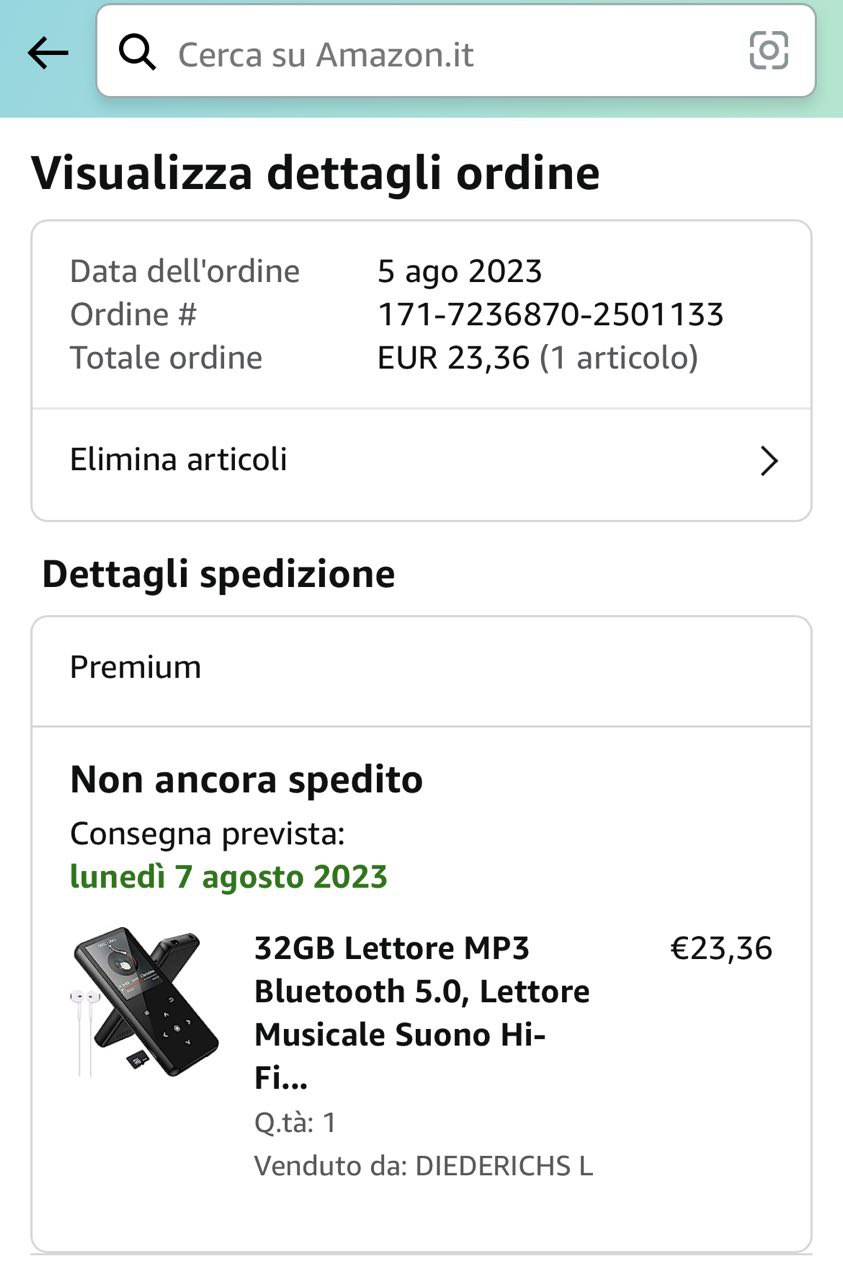Click the order number 171-7236870-2501133

click(x=550, y=315)
